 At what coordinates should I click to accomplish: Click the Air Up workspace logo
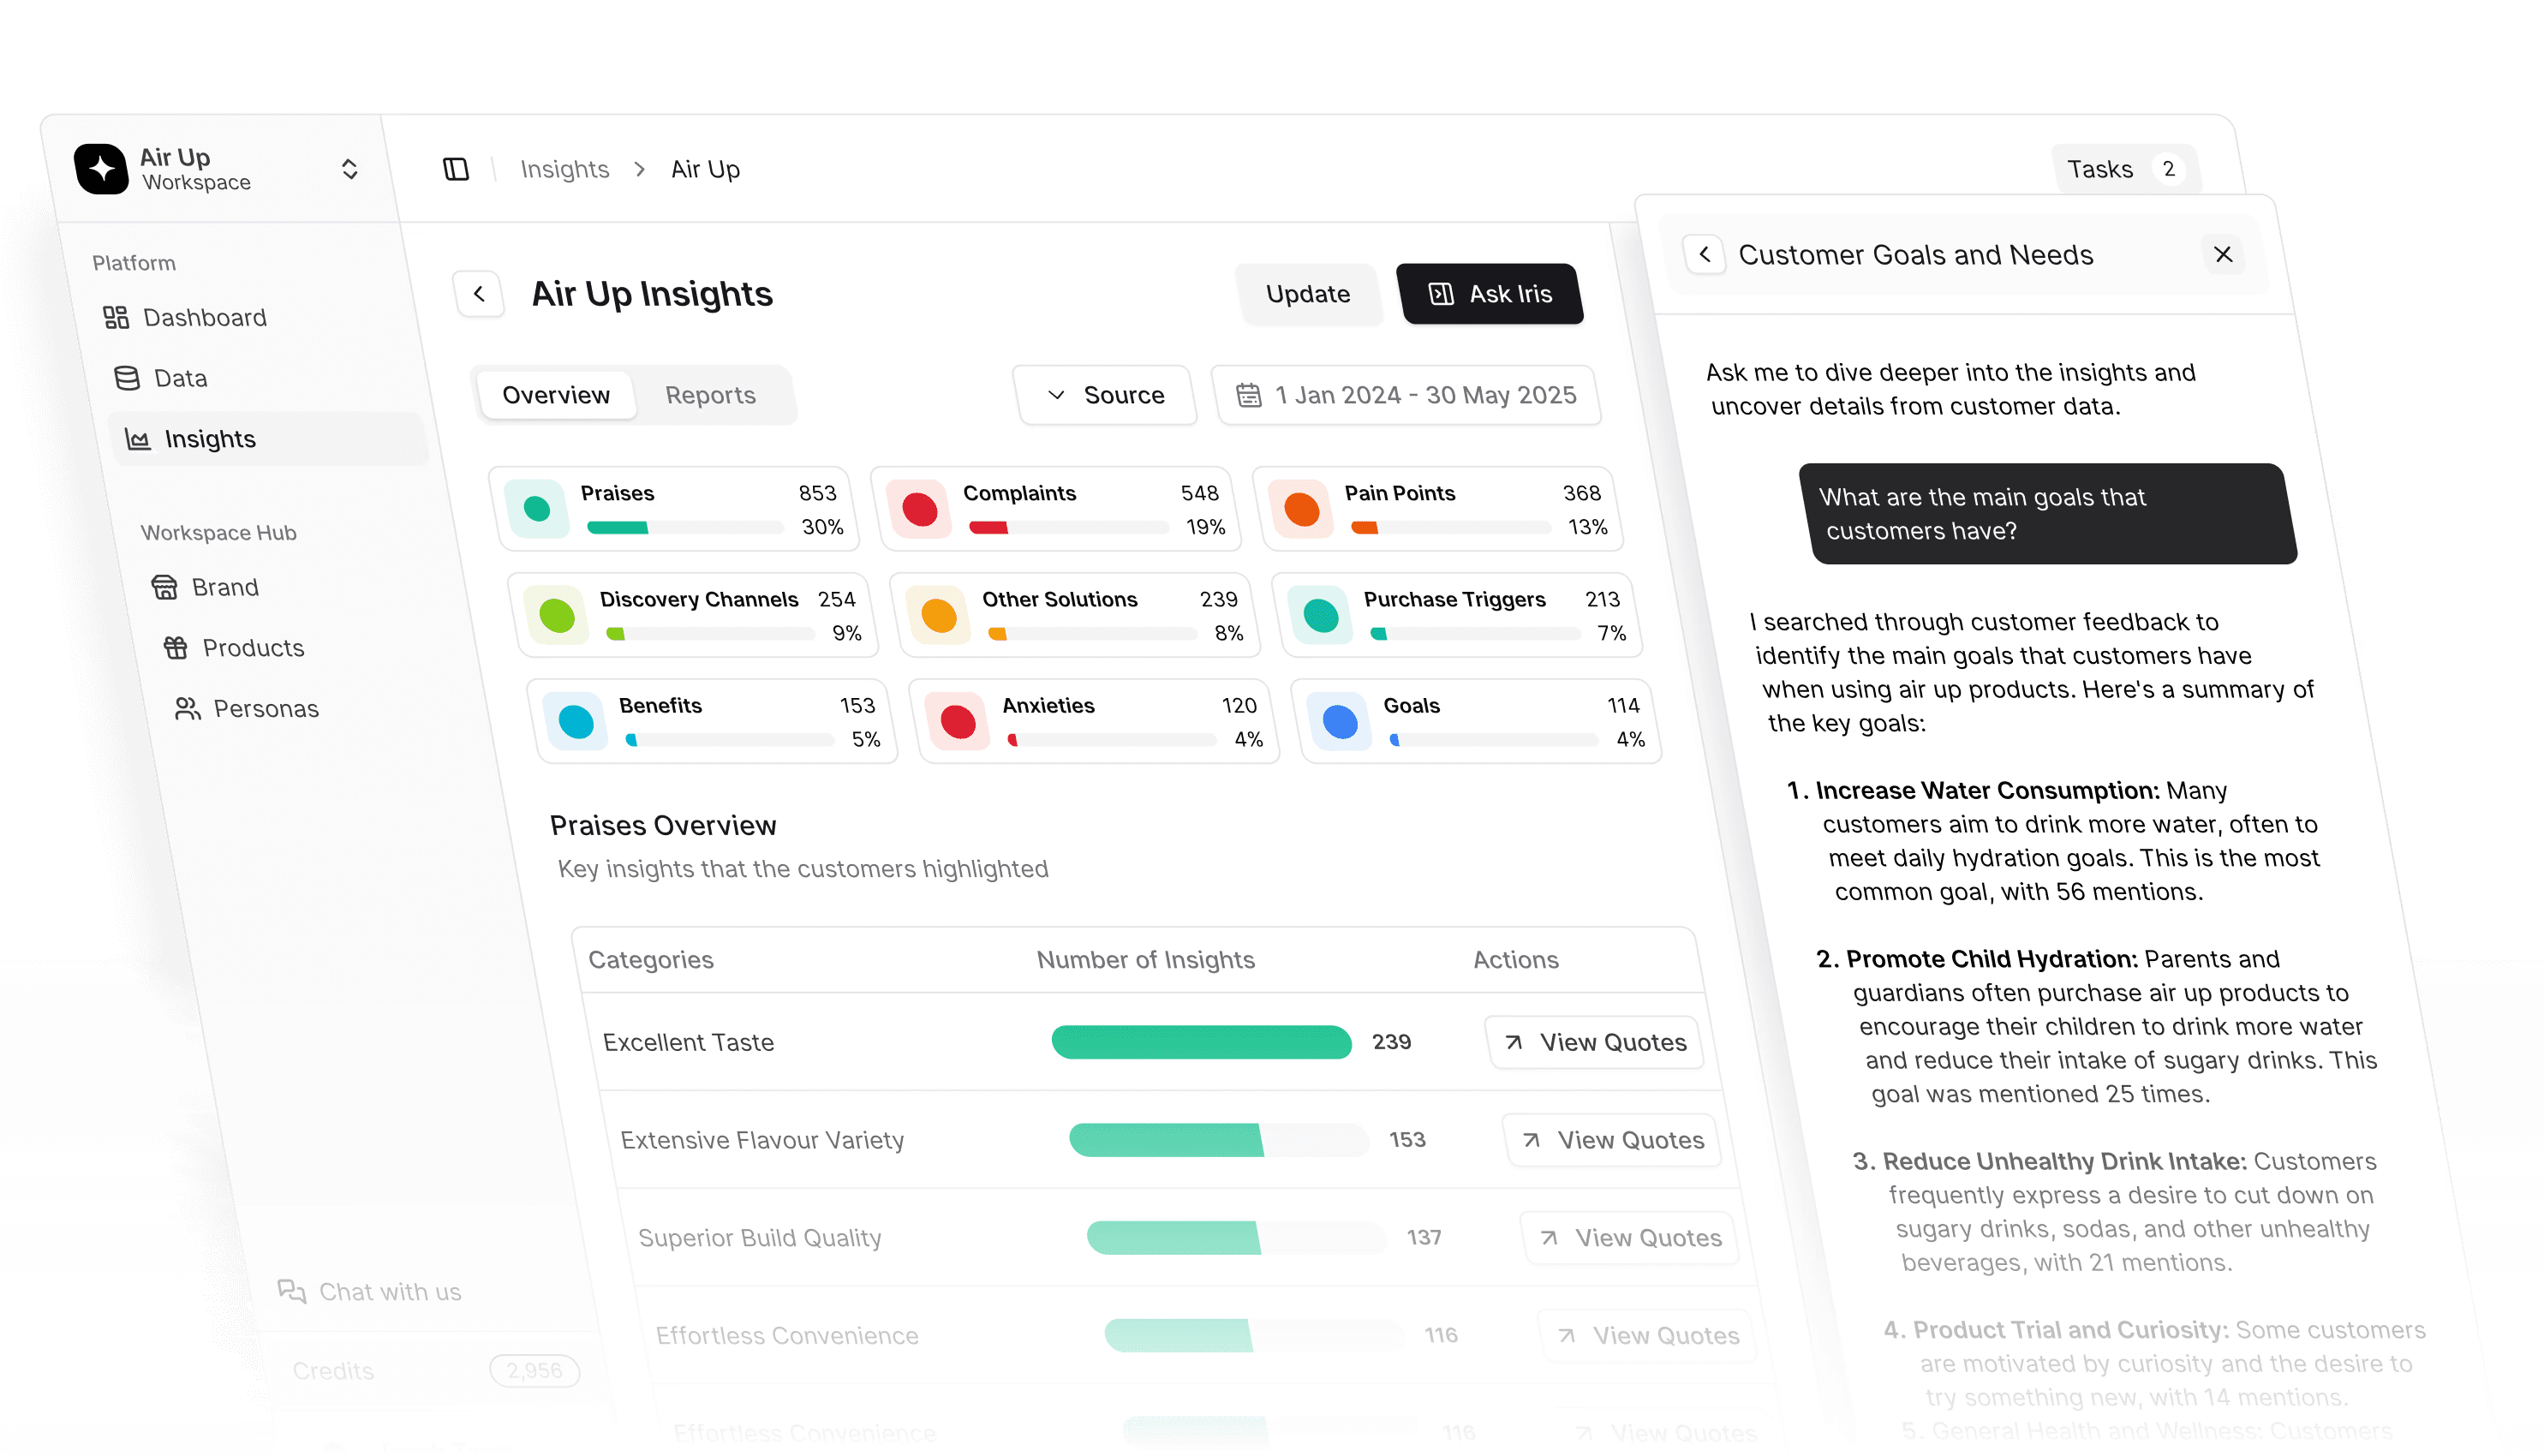click(101, 169)
